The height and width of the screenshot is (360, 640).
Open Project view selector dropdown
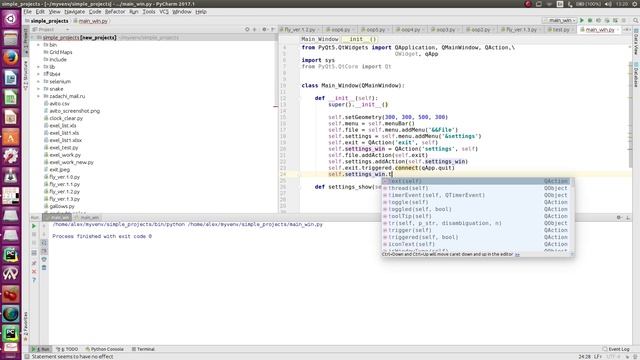tap(51, 29)
